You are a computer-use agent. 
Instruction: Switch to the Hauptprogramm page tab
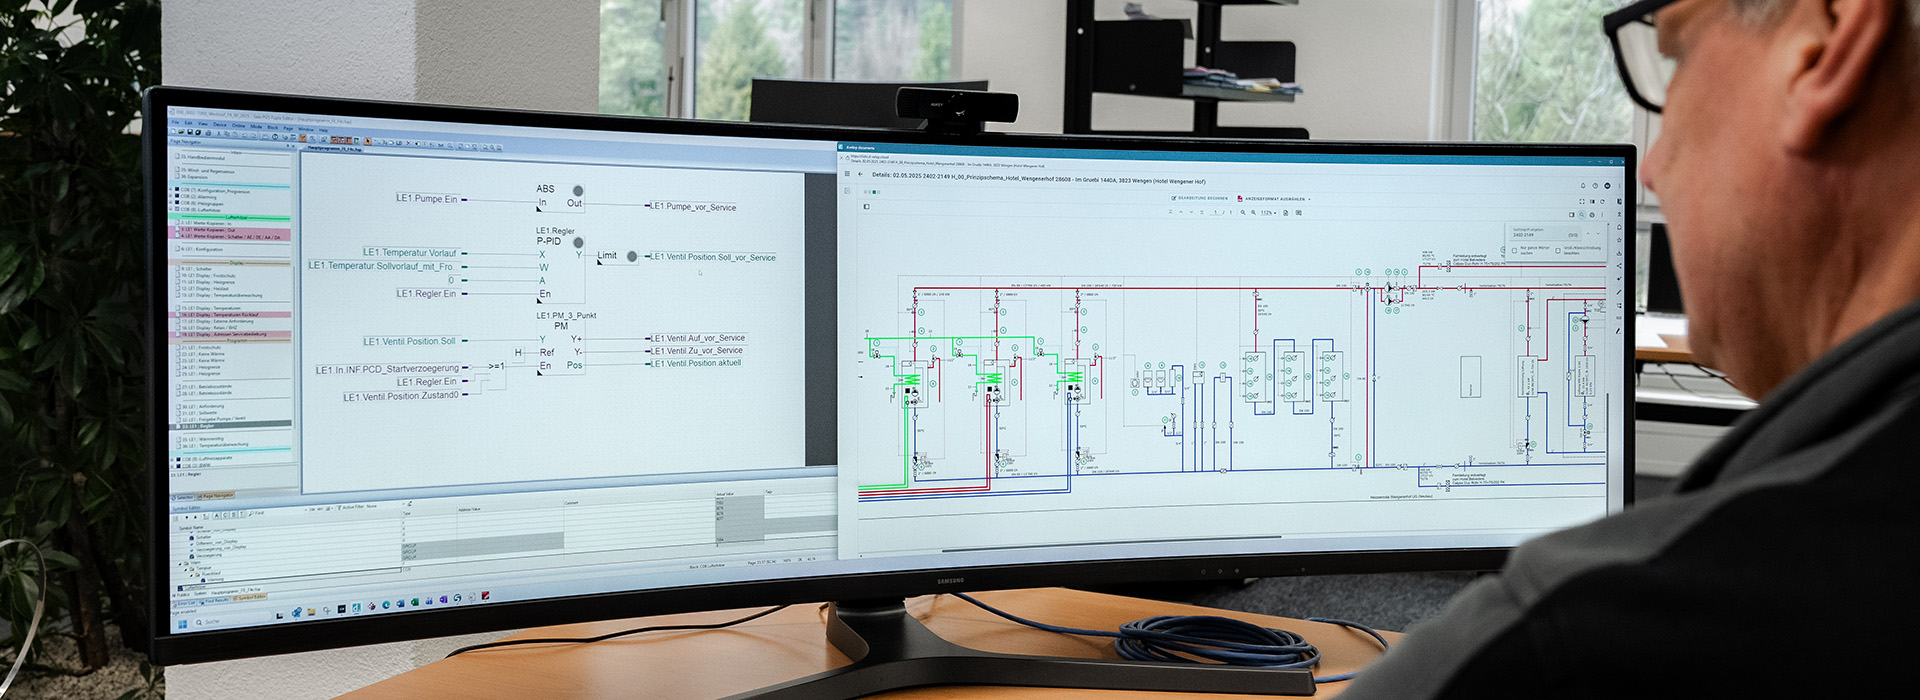[334, 149]
